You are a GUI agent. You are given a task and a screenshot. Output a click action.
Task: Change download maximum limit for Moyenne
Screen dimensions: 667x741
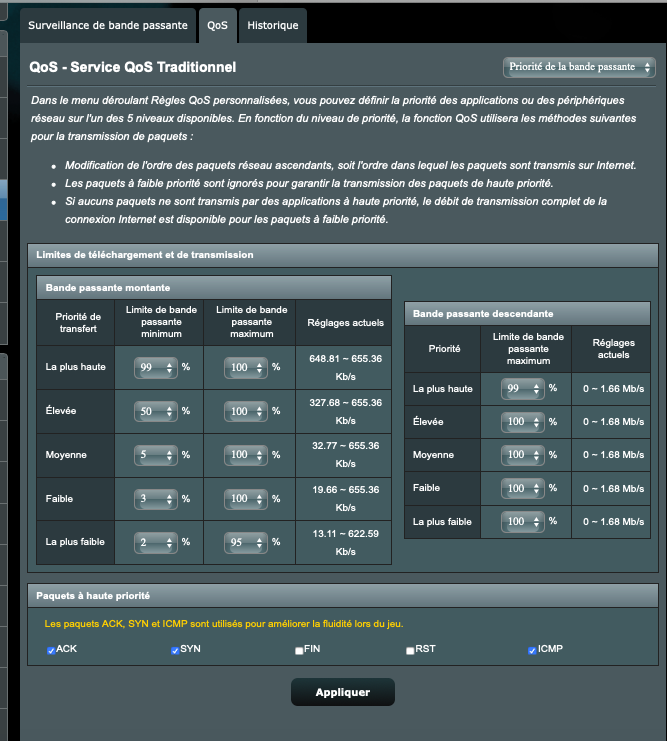[523, 455]
